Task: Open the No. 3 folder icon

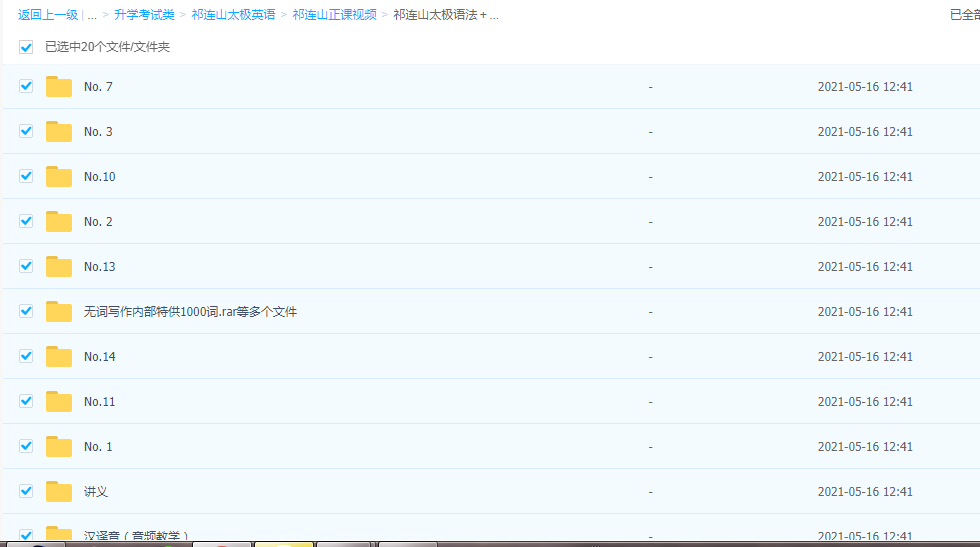Action: pos(59,132)
